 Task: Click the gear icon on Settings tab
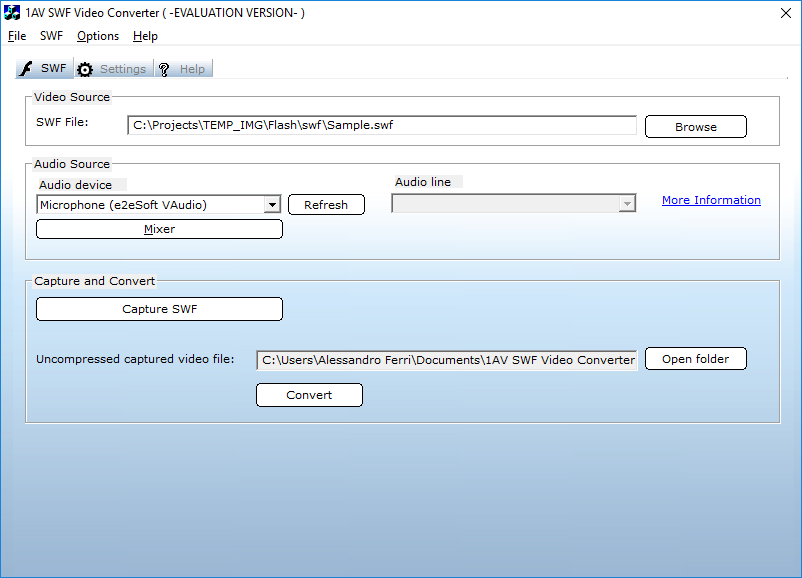coord(85,69)
